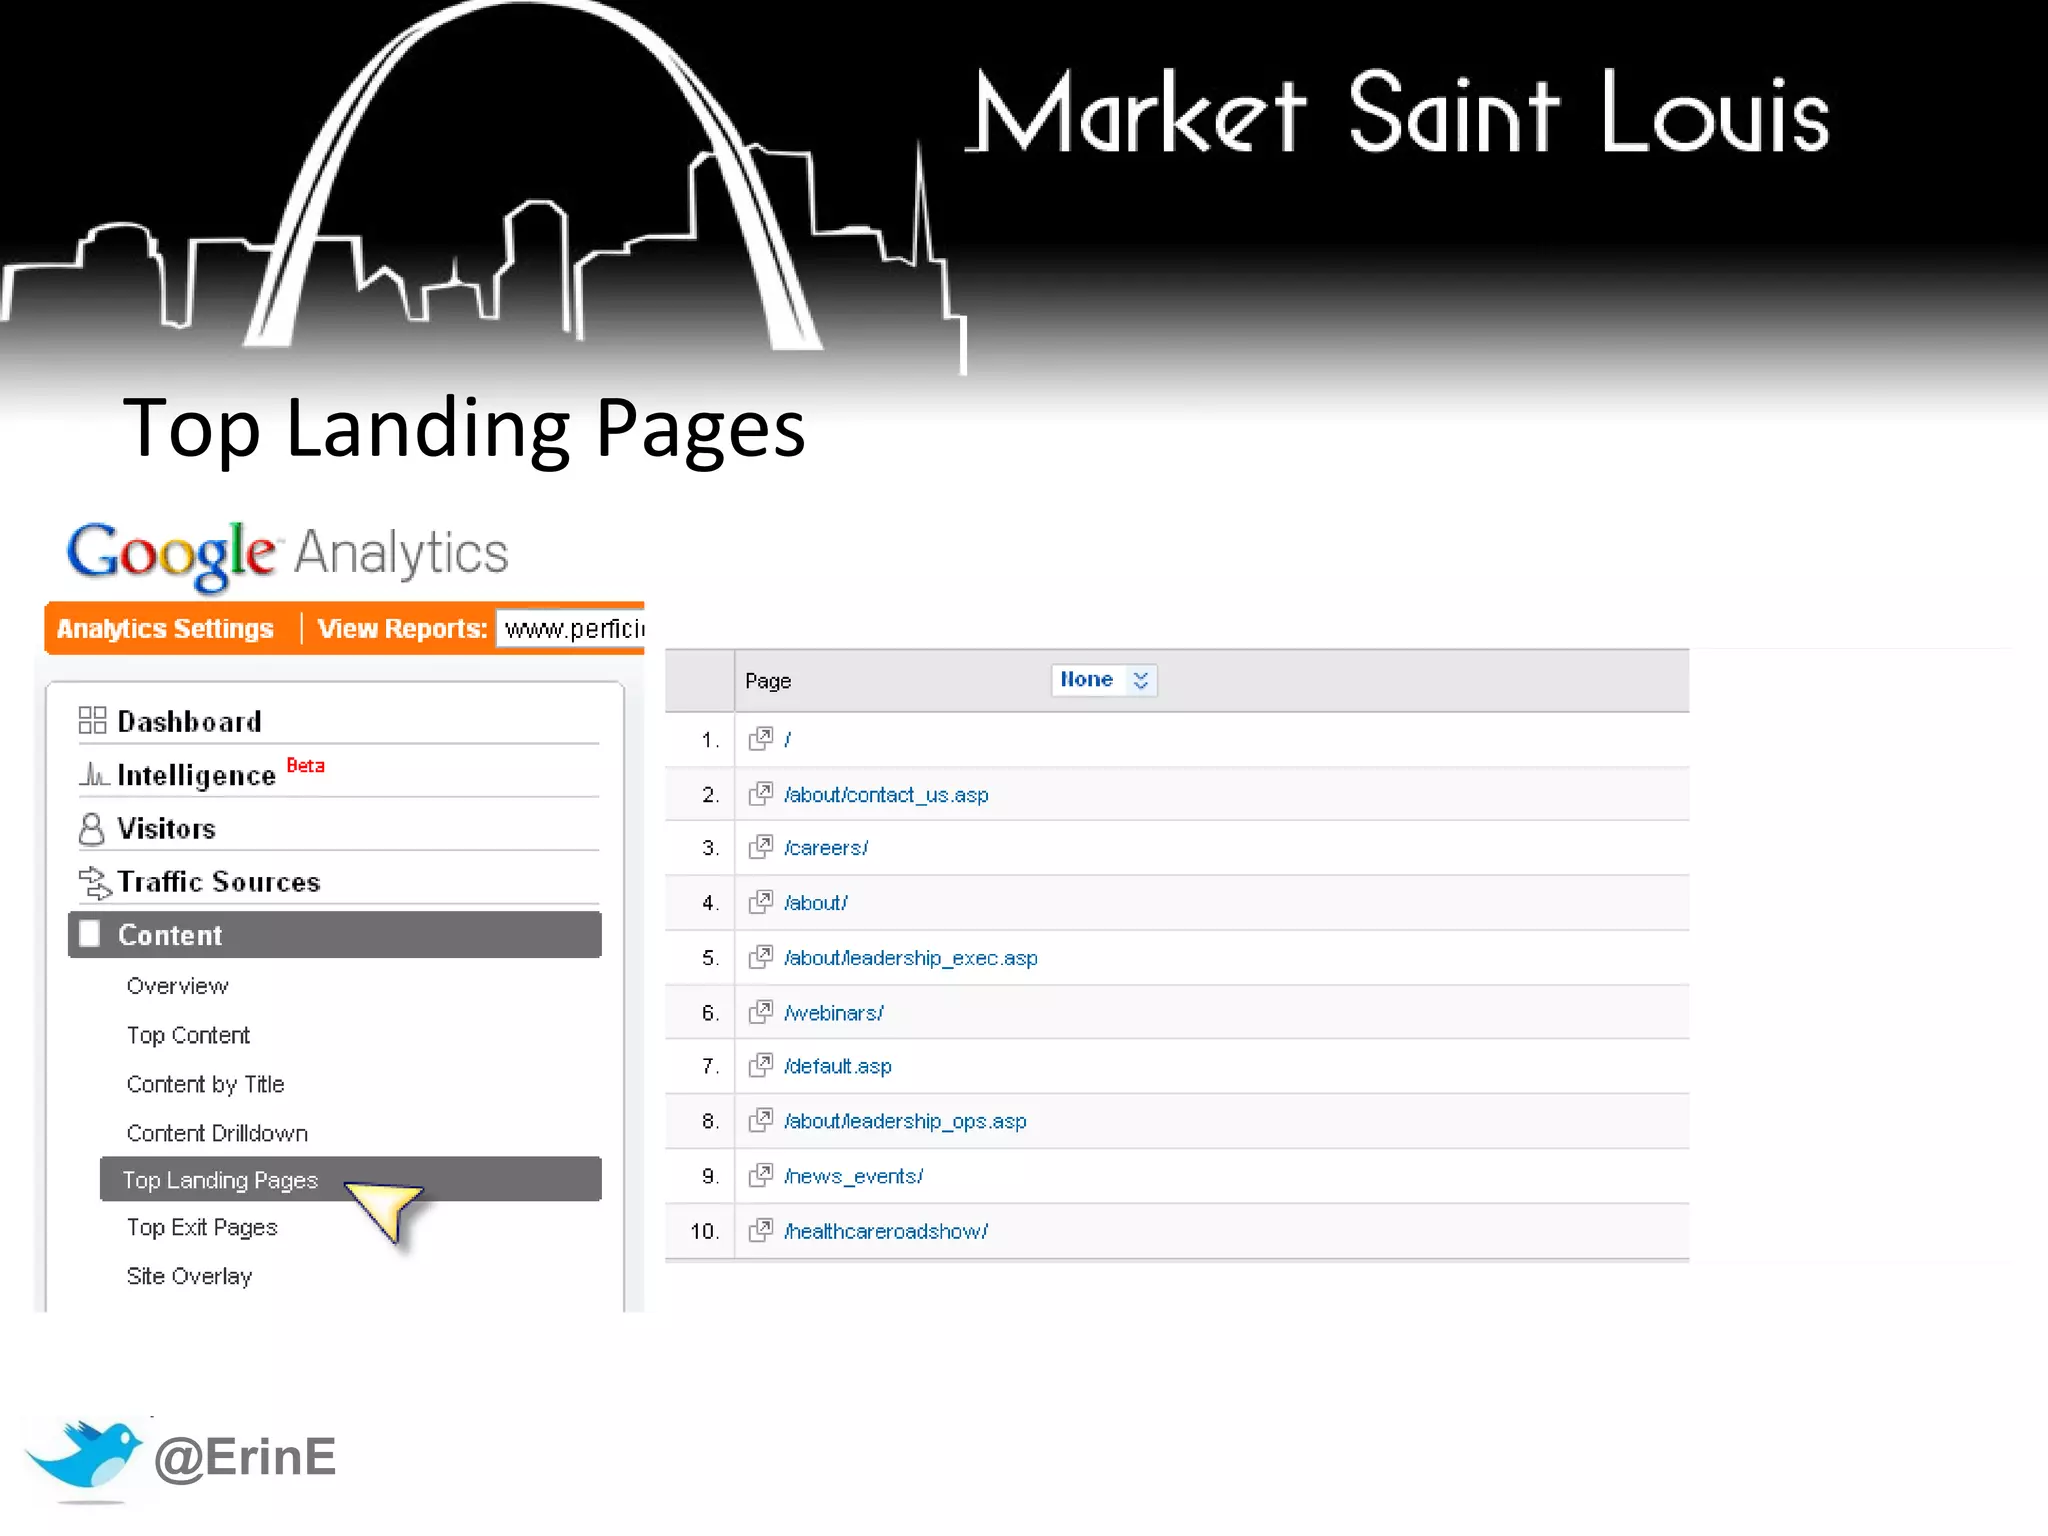Click the Intelligence chart icon

tap(93, 774)
